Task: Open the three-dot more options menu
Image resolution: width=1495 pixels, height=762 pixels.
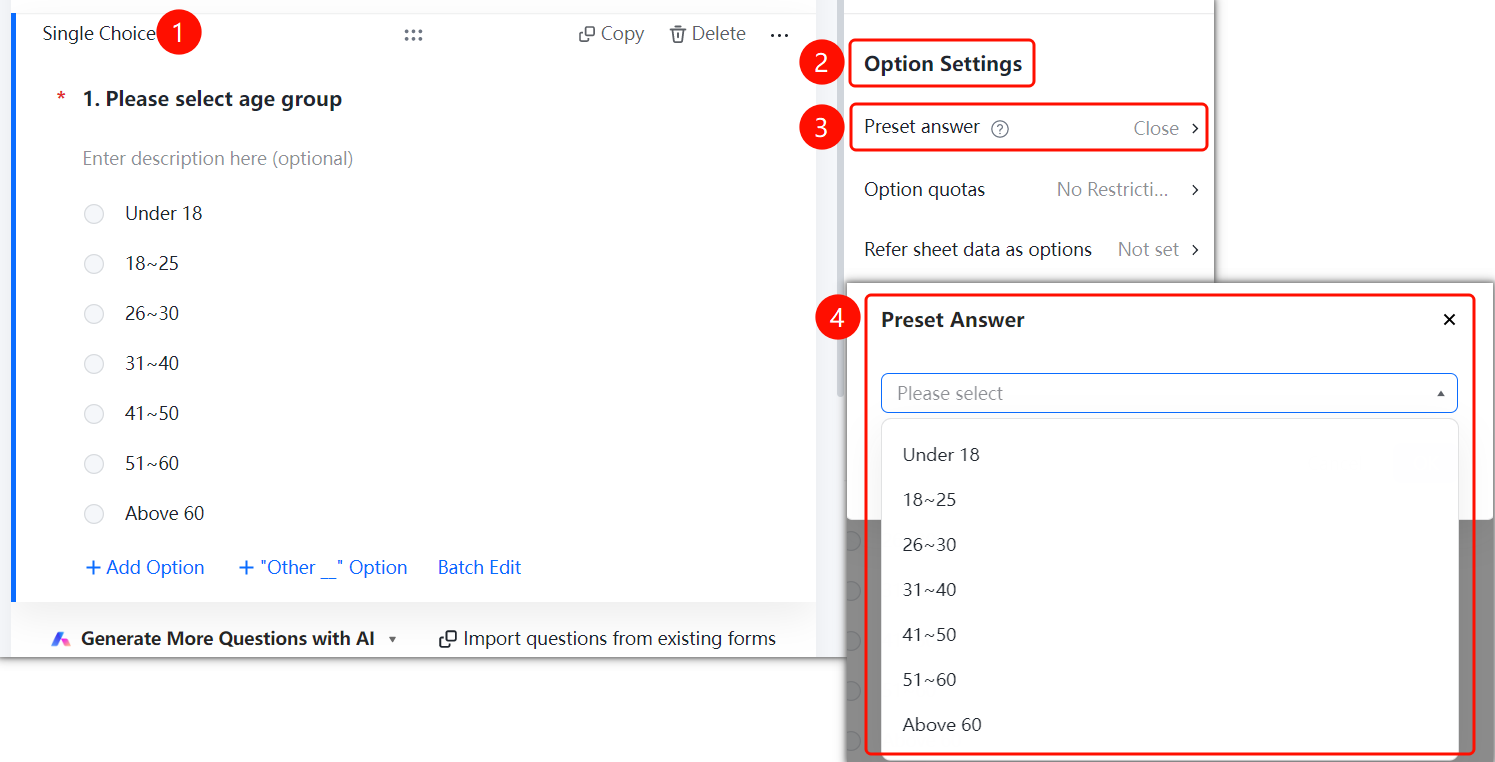Action: (780, 35)
